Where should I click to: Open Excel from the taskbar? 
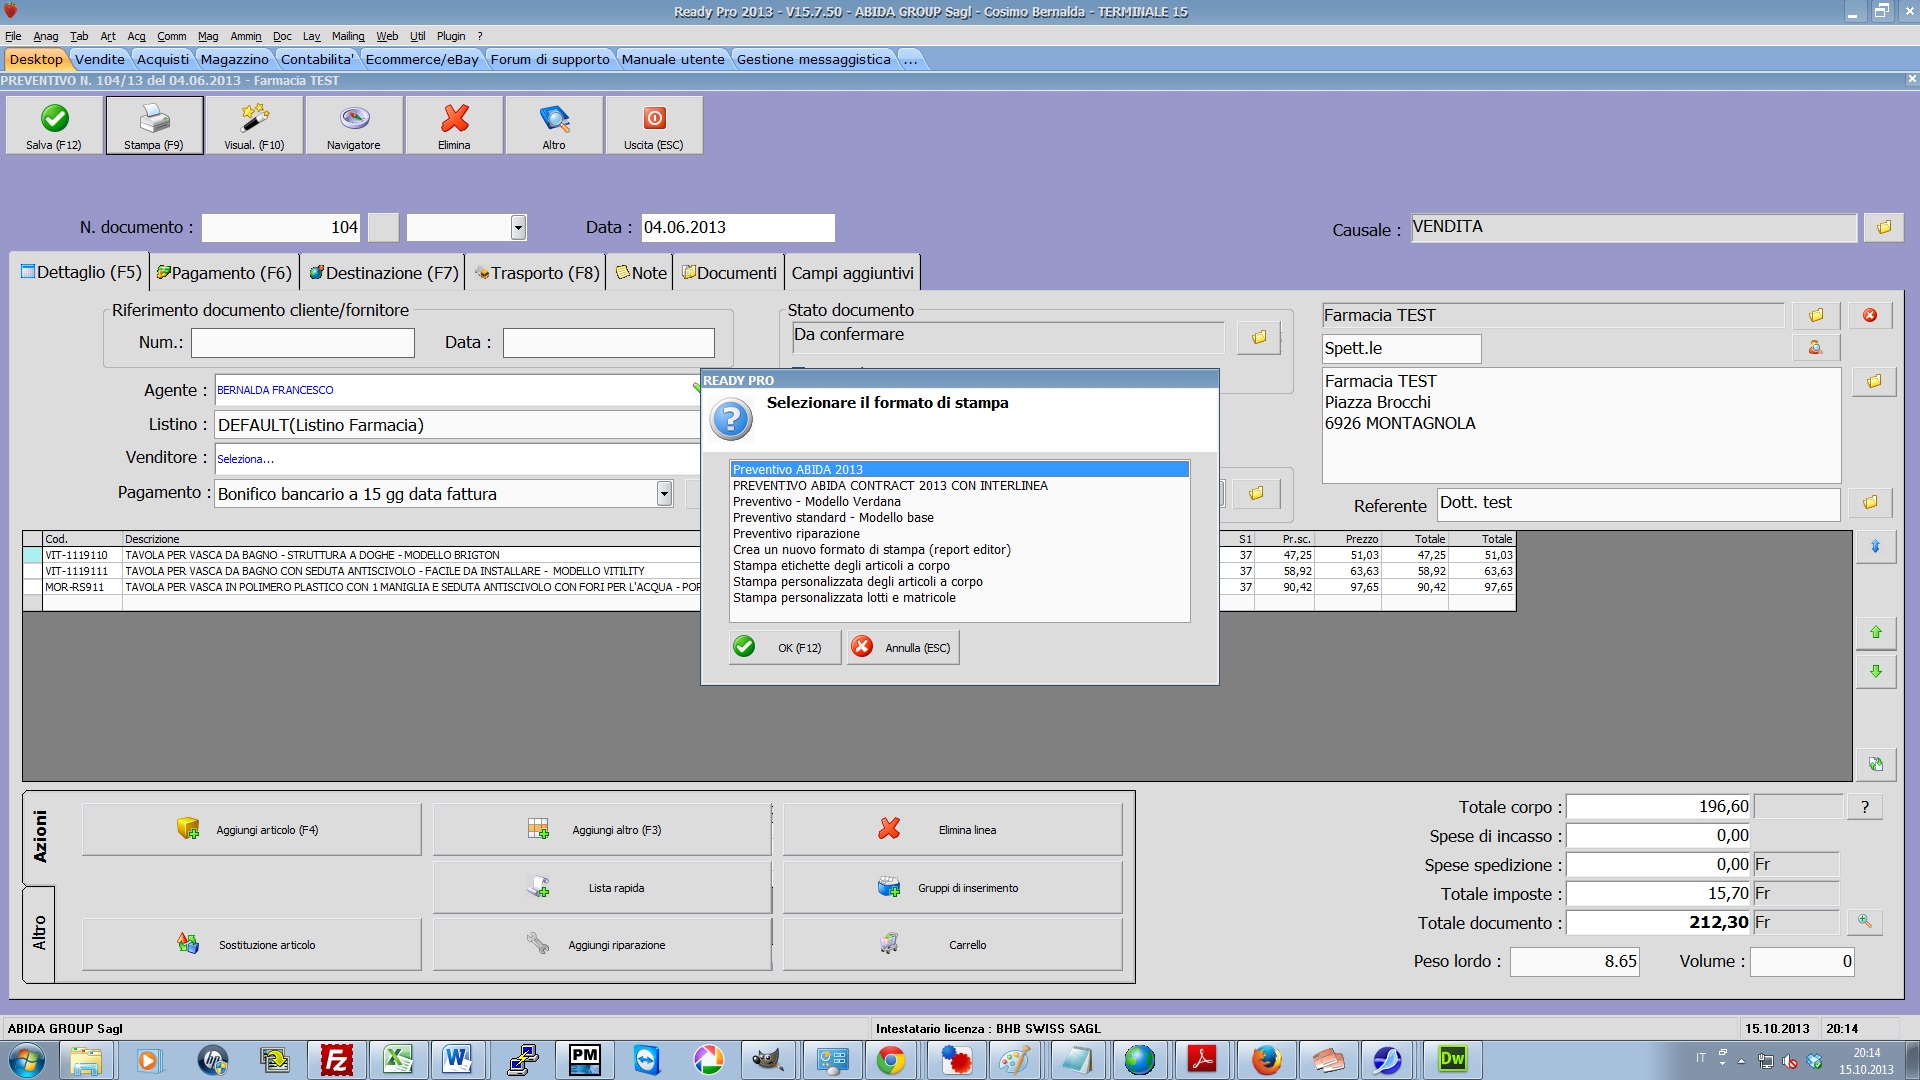pos(398,1059)
